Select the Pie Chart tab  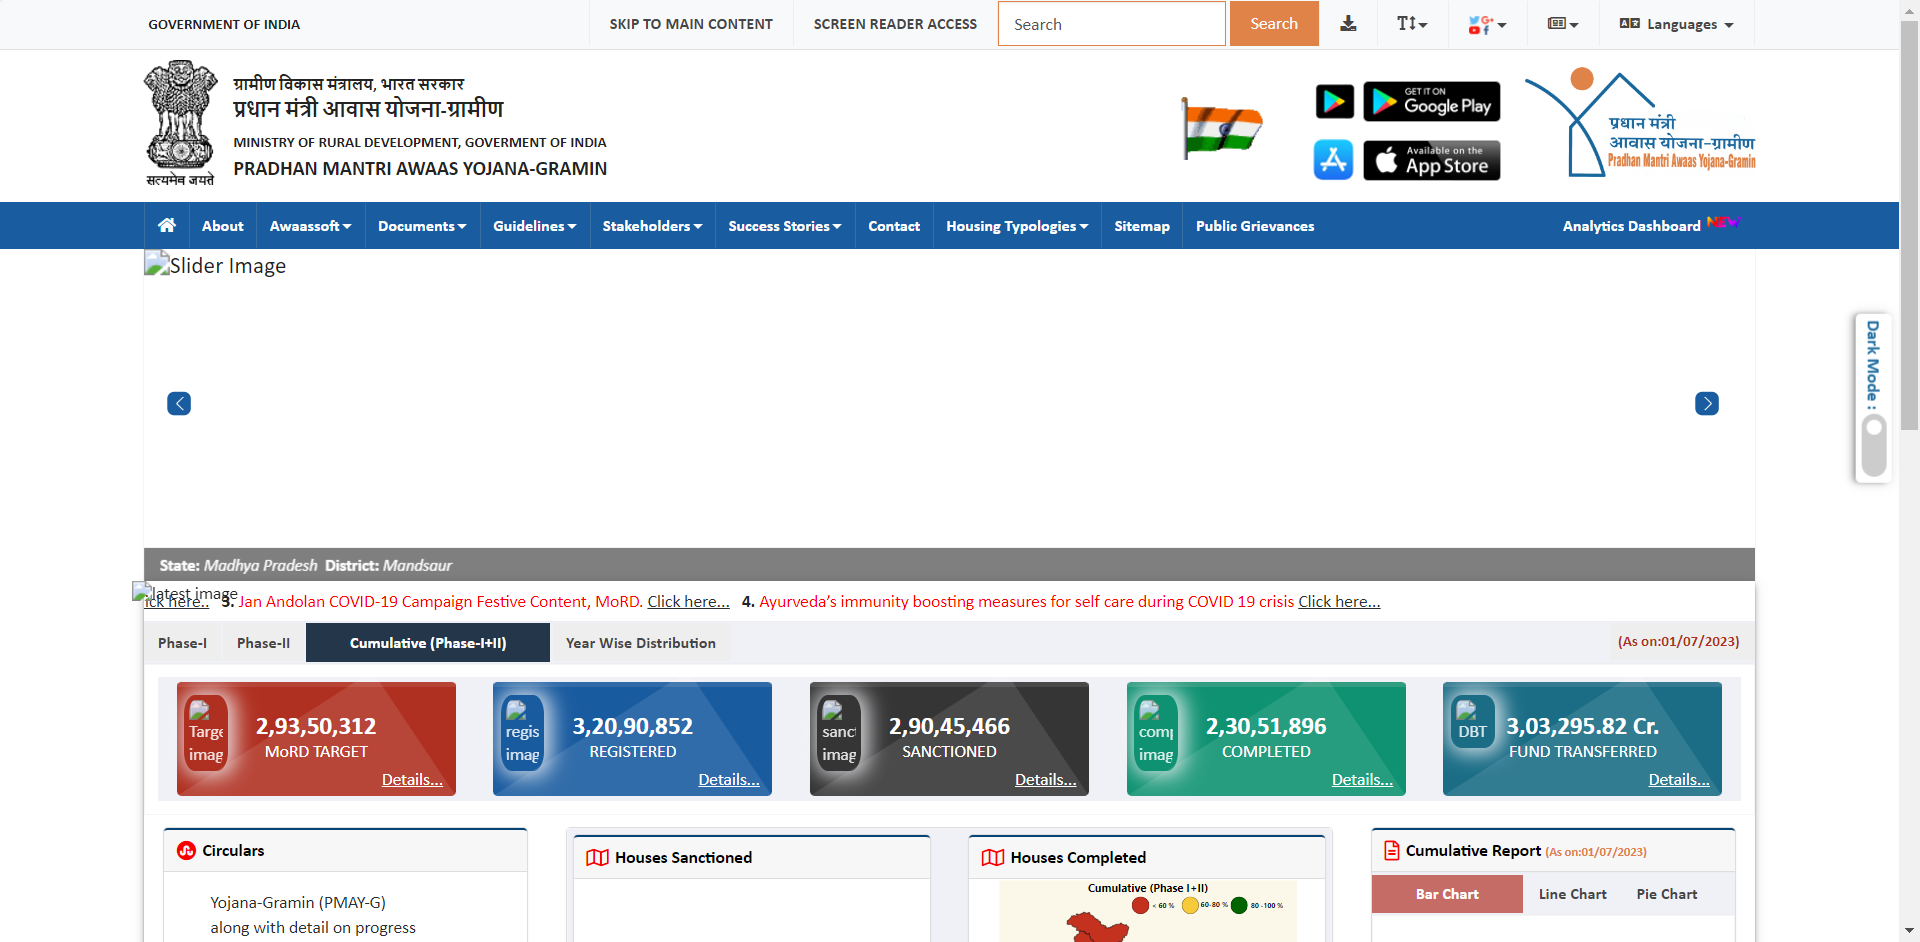[x=1667, y=894]
